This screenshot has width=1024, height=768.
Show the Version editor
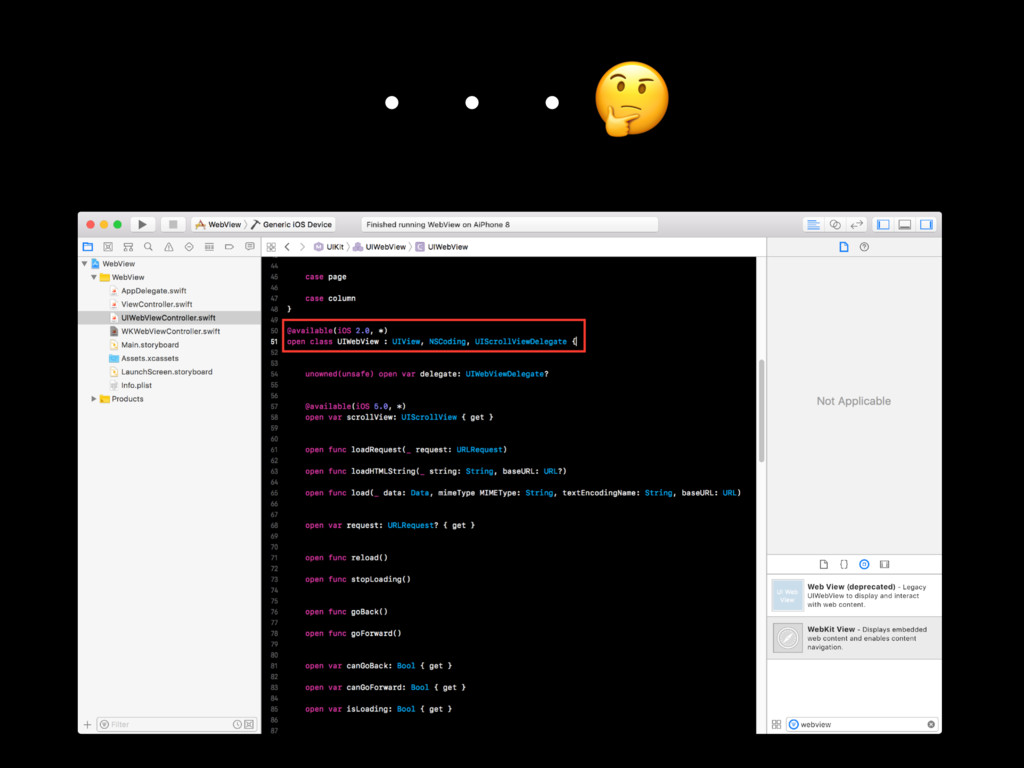click(856, 224)
